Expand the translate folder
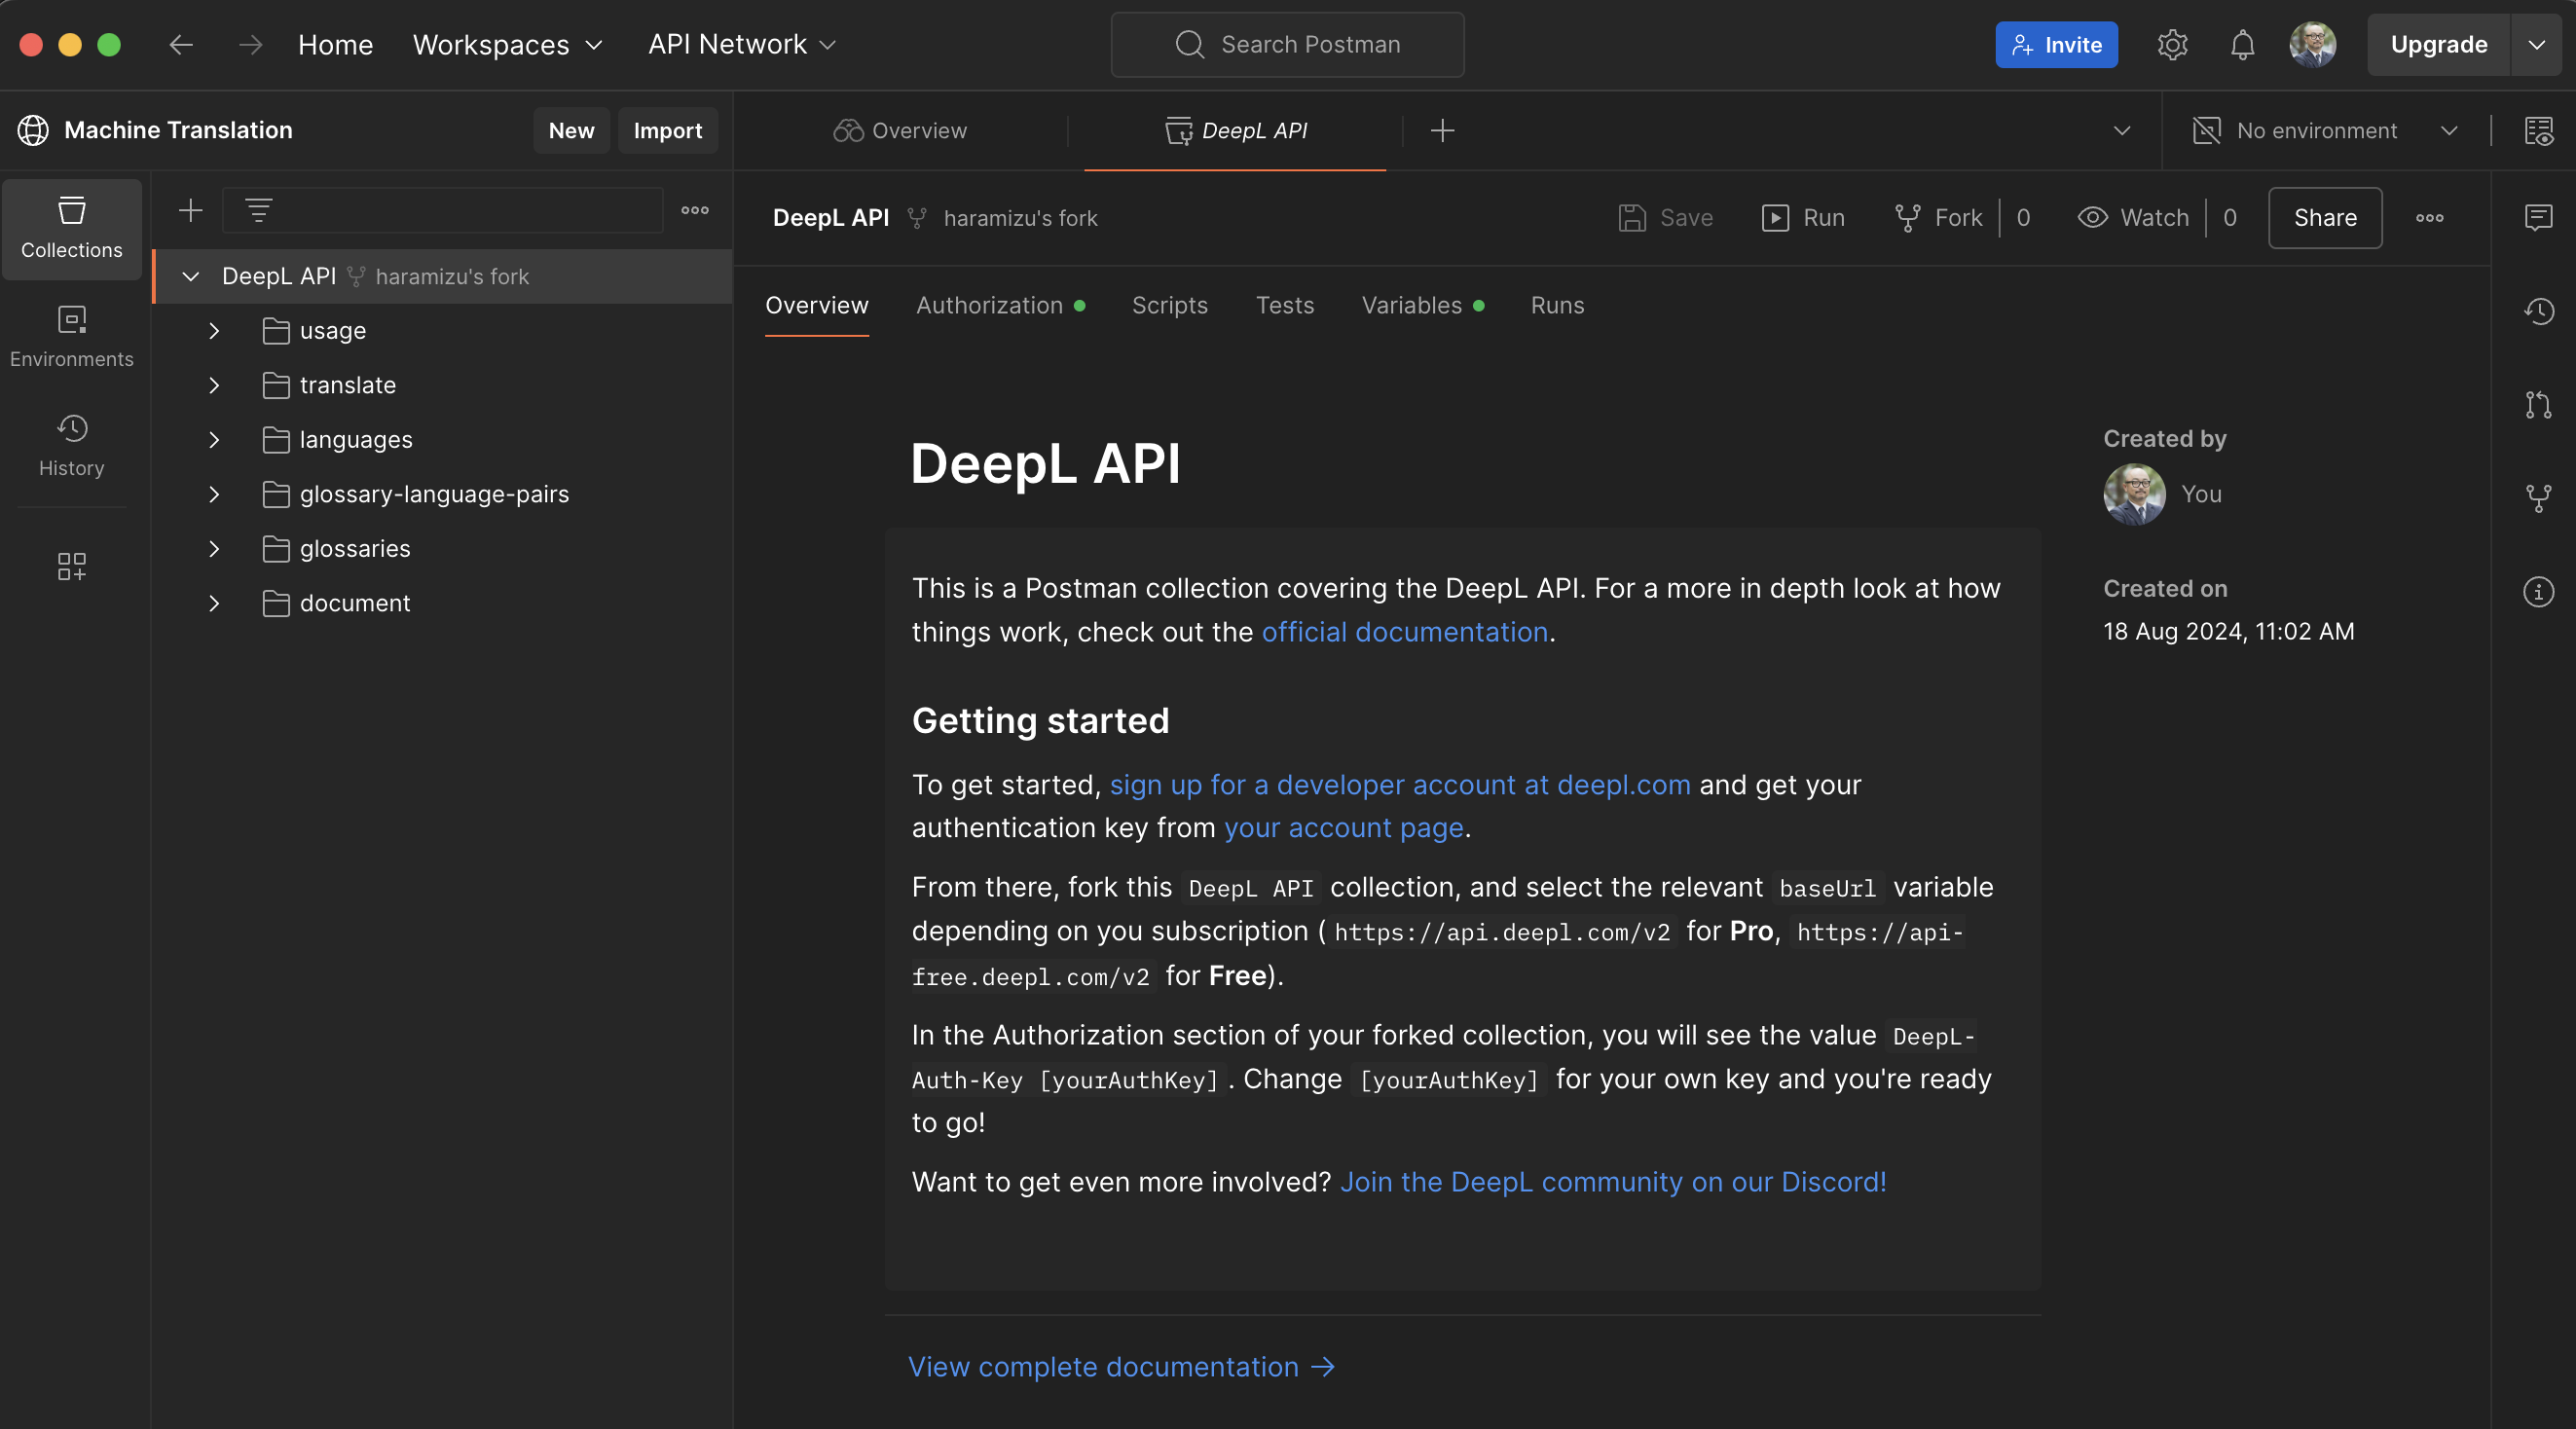 (x=213, y=385)
